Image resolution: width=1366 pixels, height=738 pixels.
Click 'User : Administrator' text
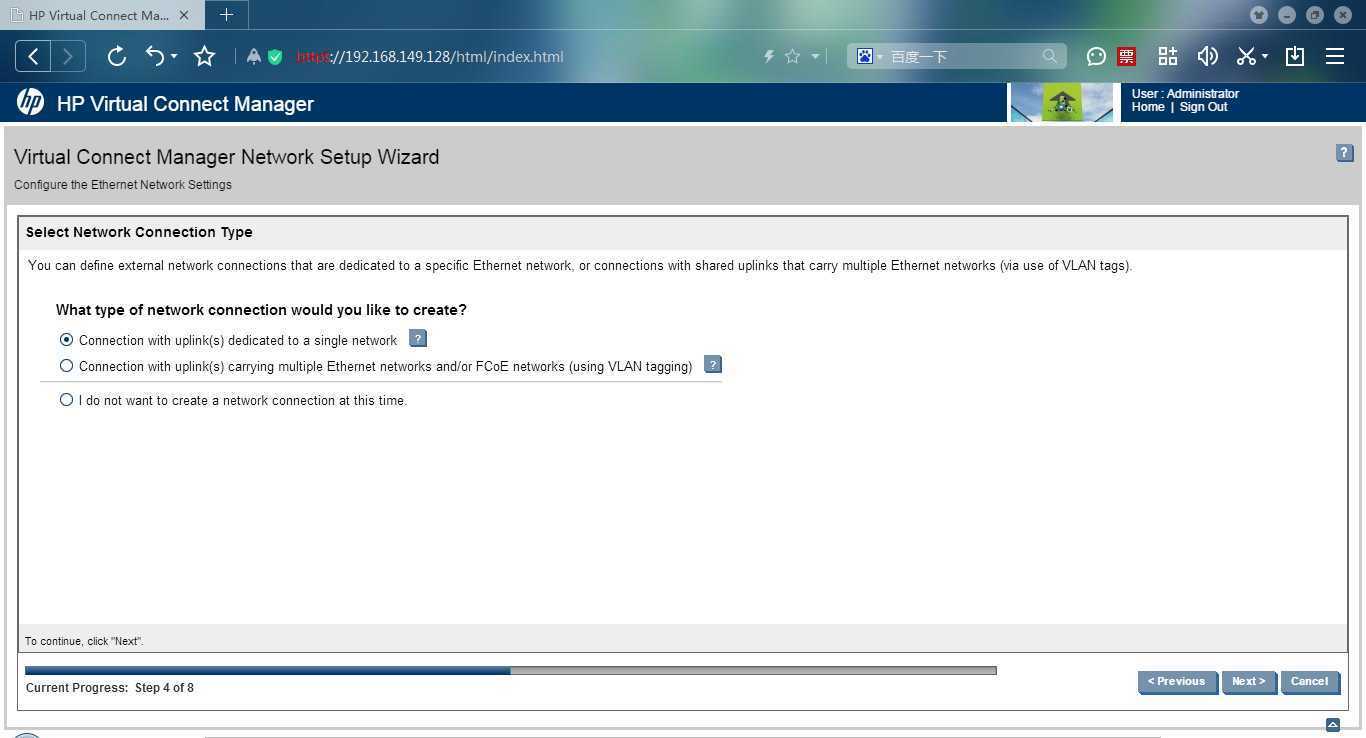pos(1185,94)
